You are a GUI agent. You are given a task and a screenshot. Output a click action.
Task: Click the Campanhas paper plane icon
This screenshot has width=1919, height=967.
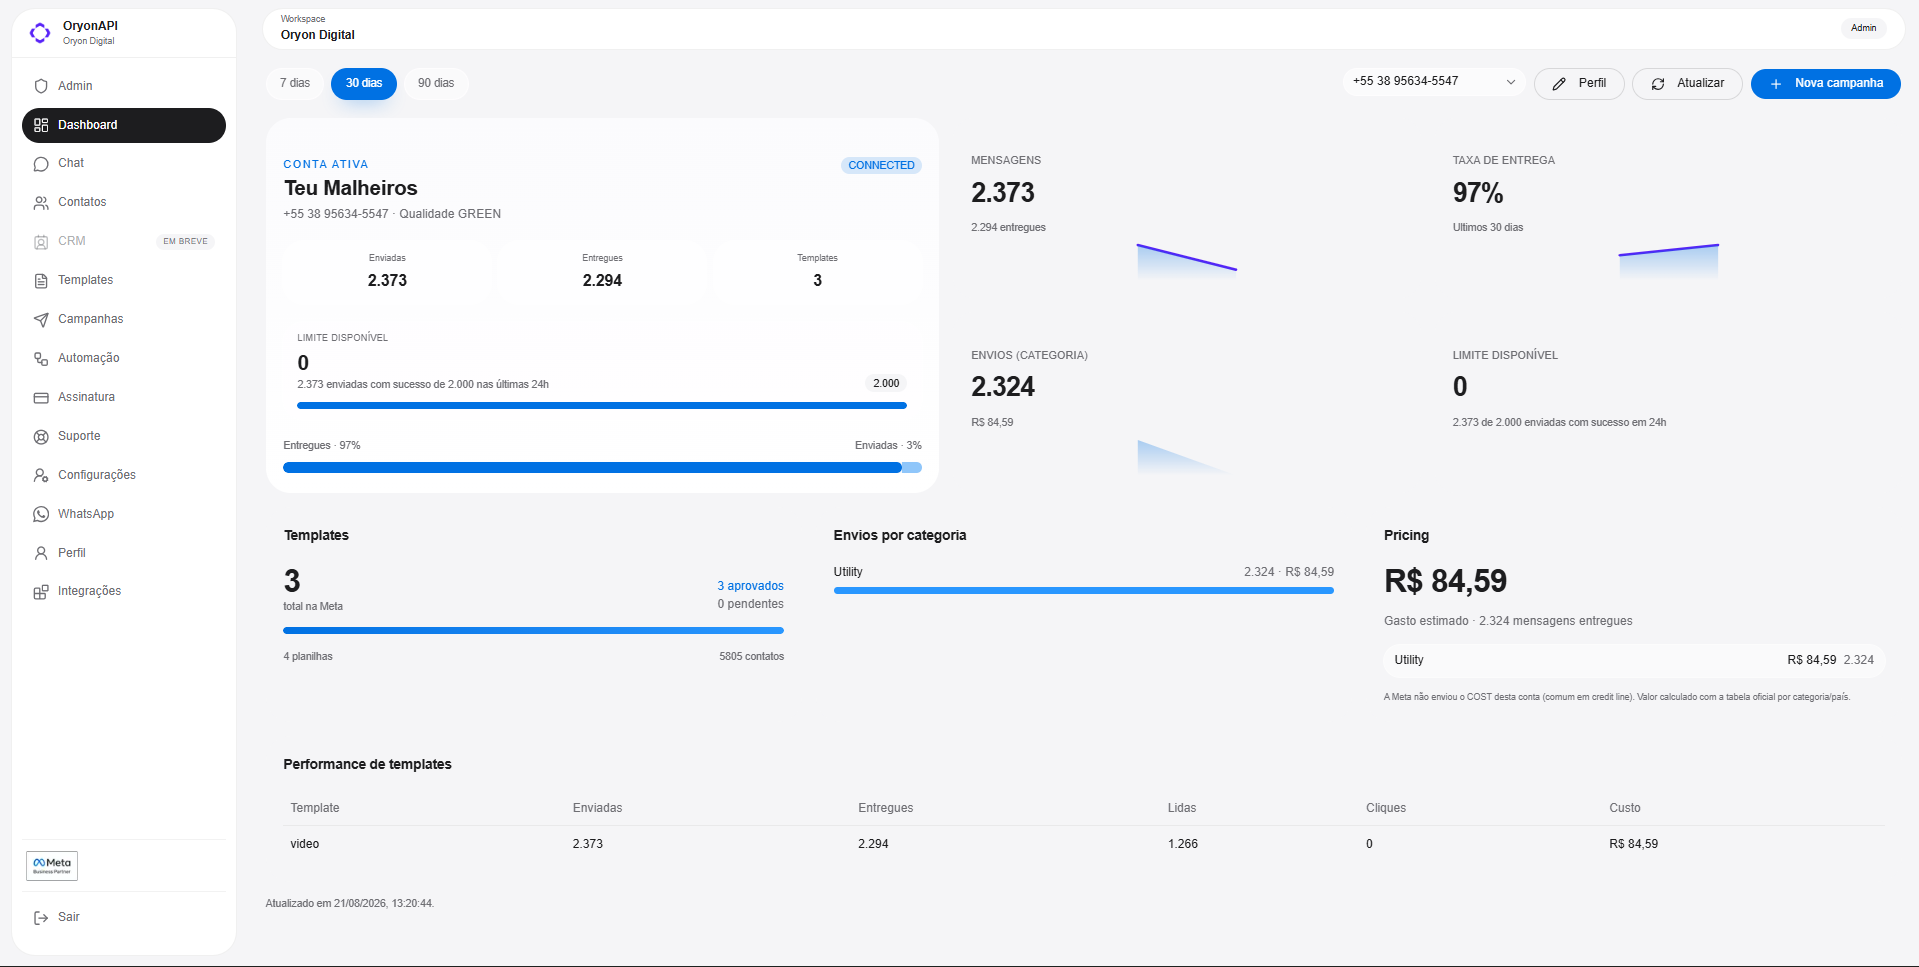[41, 320]
